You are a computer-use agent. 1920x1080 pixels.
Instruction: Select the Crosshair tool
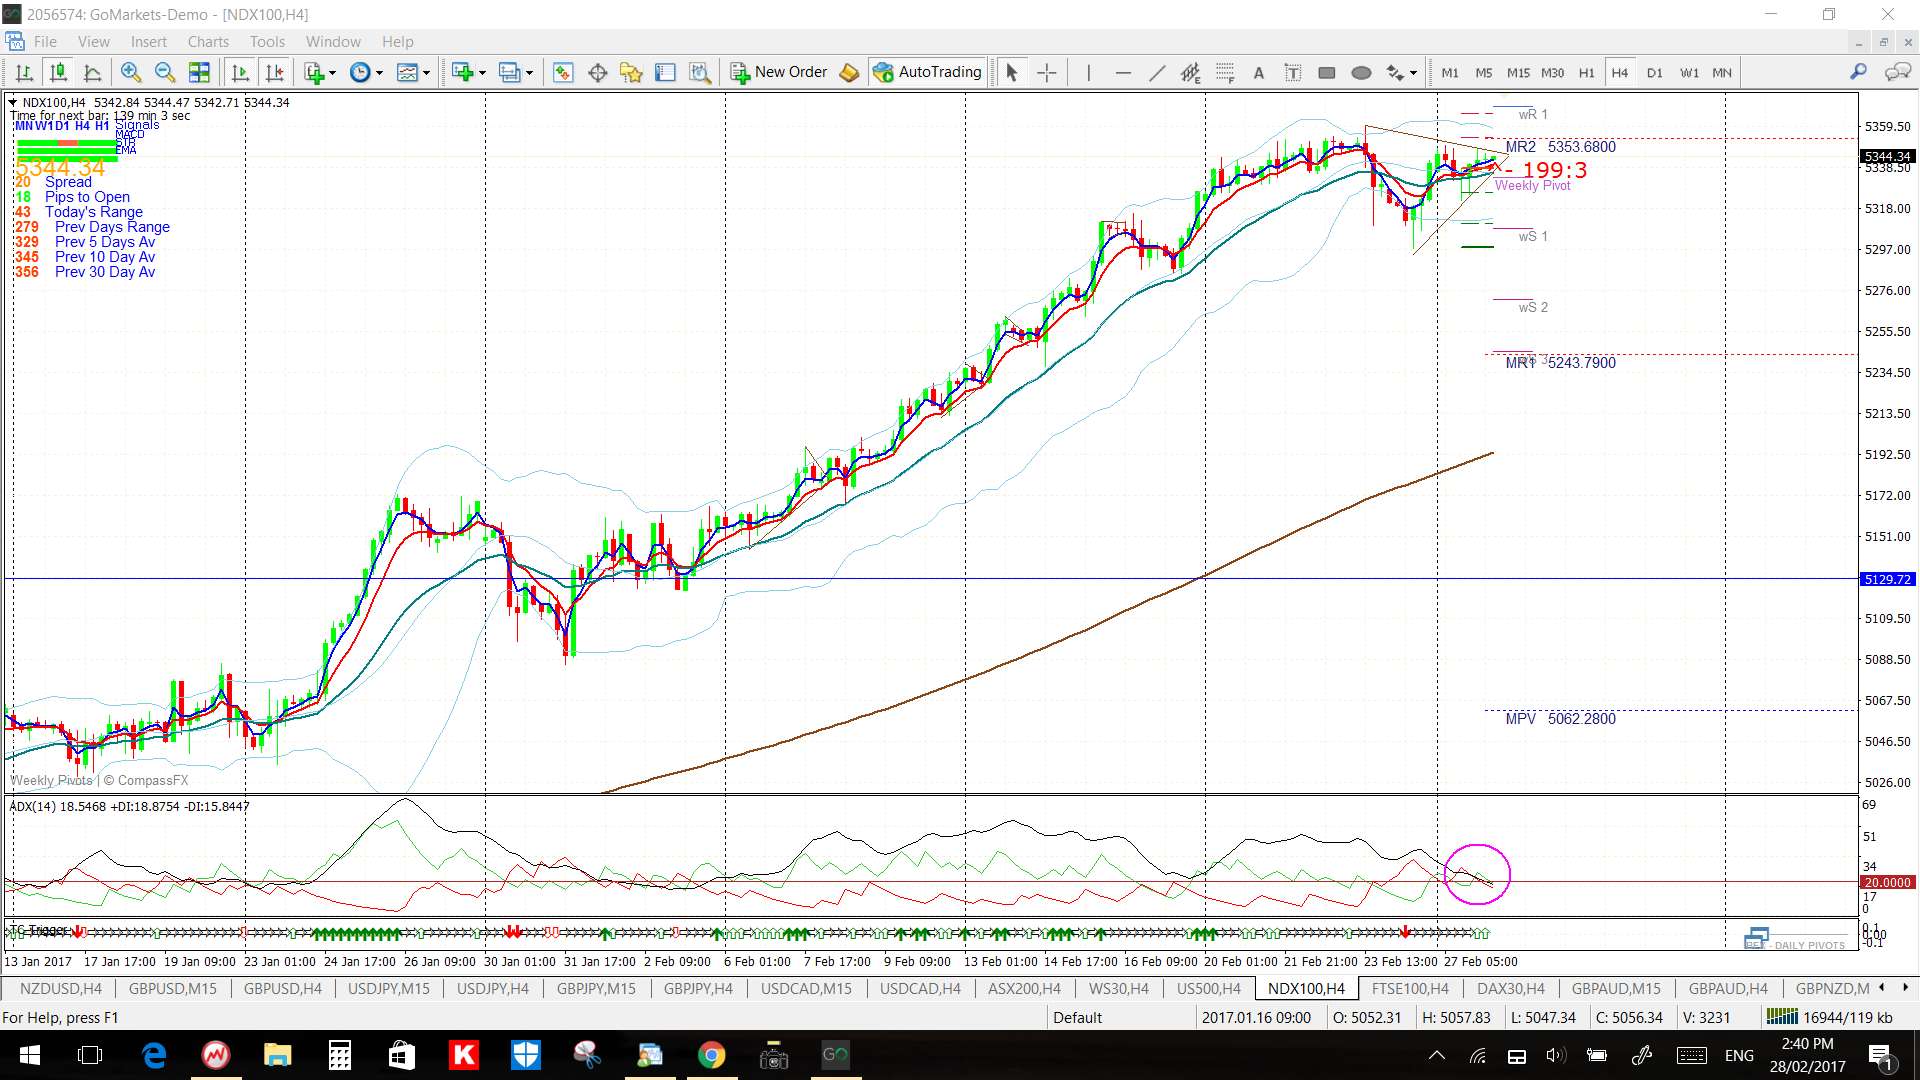(1046, 72)
